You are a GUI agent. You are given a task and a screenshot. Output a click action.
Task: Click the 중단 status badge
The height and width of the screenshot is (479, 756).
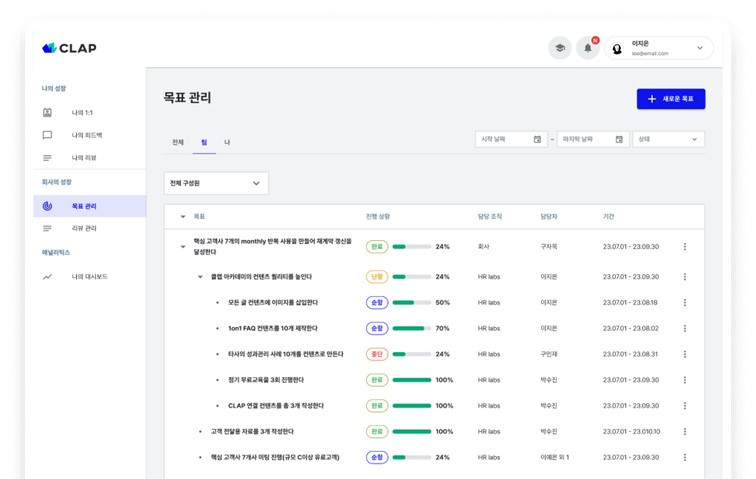(x=377, y=354)
